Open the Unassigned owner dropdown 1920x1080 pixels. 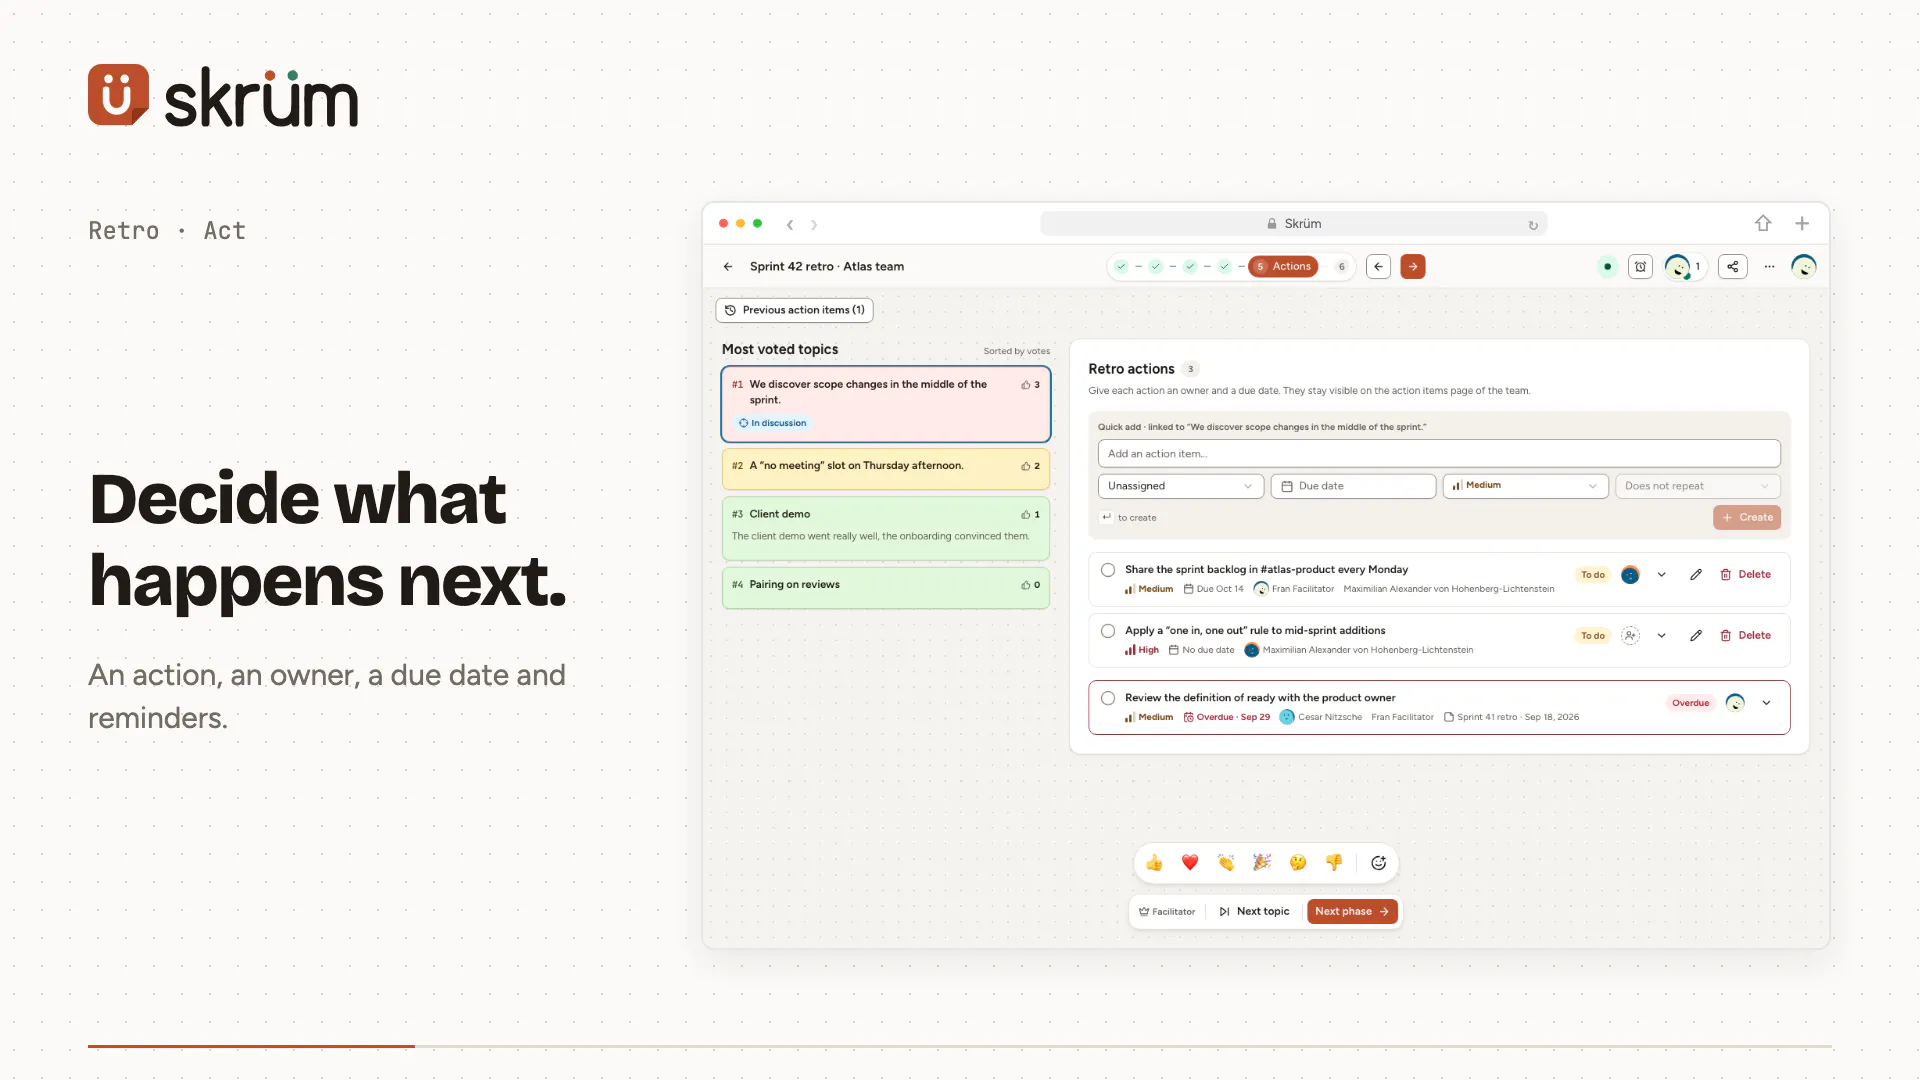(x=1180, y=486)
